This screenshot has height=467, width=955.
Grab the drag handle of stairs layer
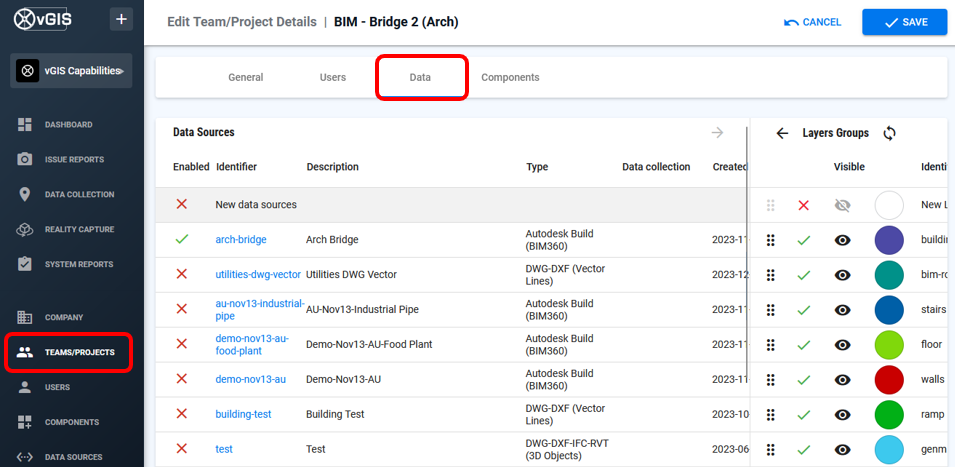tap(770, 310)
